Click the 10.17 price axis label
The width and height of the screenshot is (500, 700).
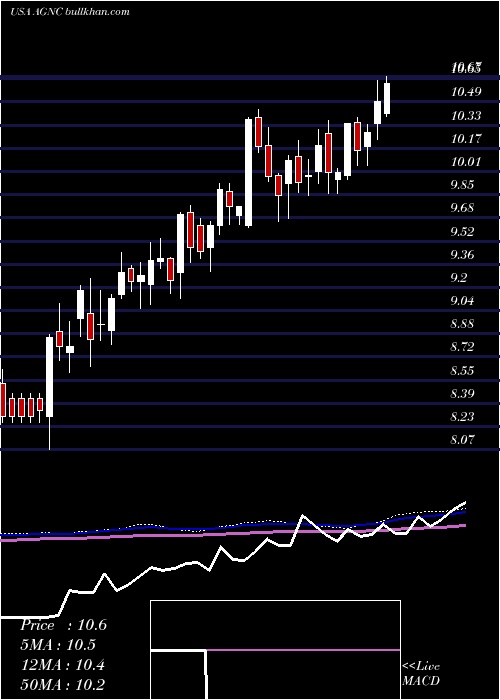[466, 138]
